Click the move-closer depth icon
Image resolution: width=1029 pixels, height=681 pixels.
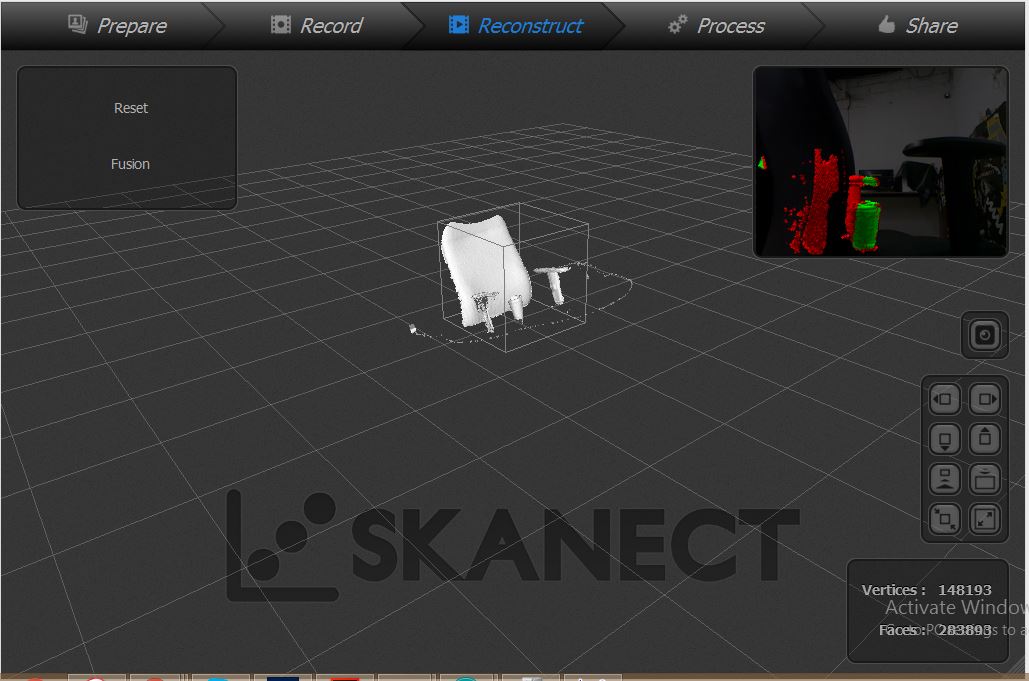(945, 479)
